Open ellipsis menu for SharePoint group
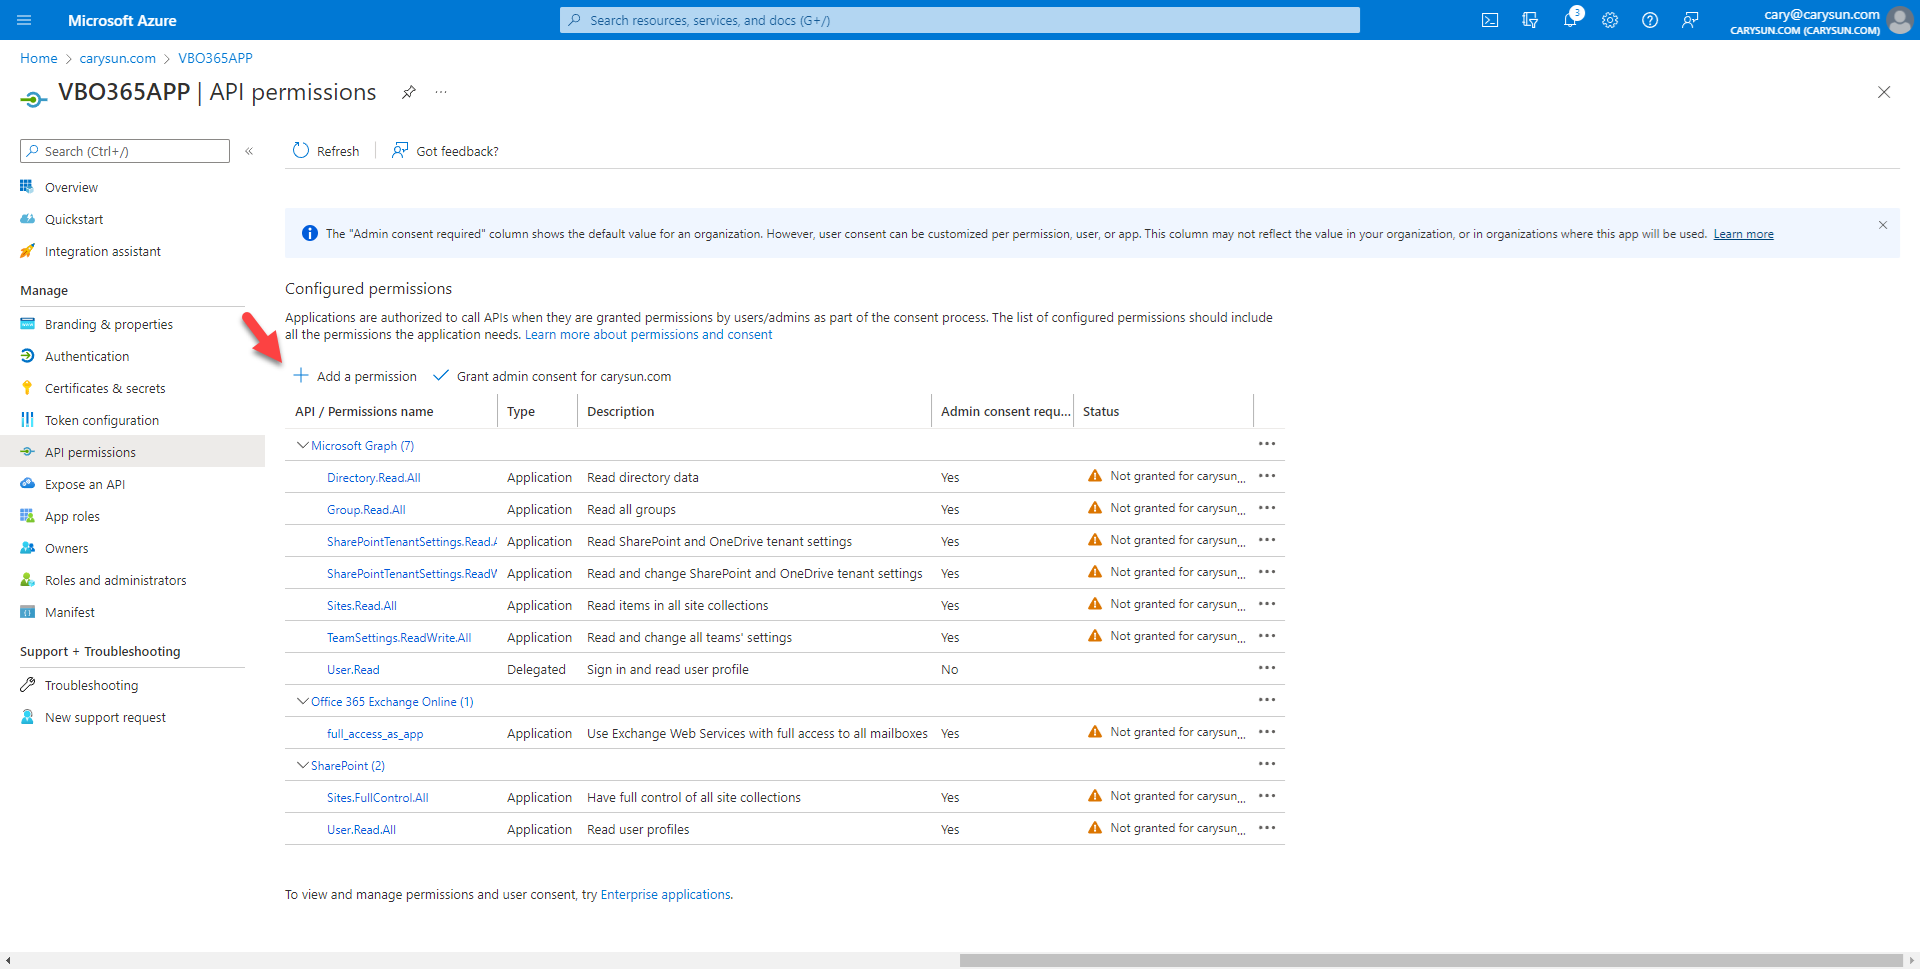This screenshot has width=1920, height=969. (x=1267, y=764)
